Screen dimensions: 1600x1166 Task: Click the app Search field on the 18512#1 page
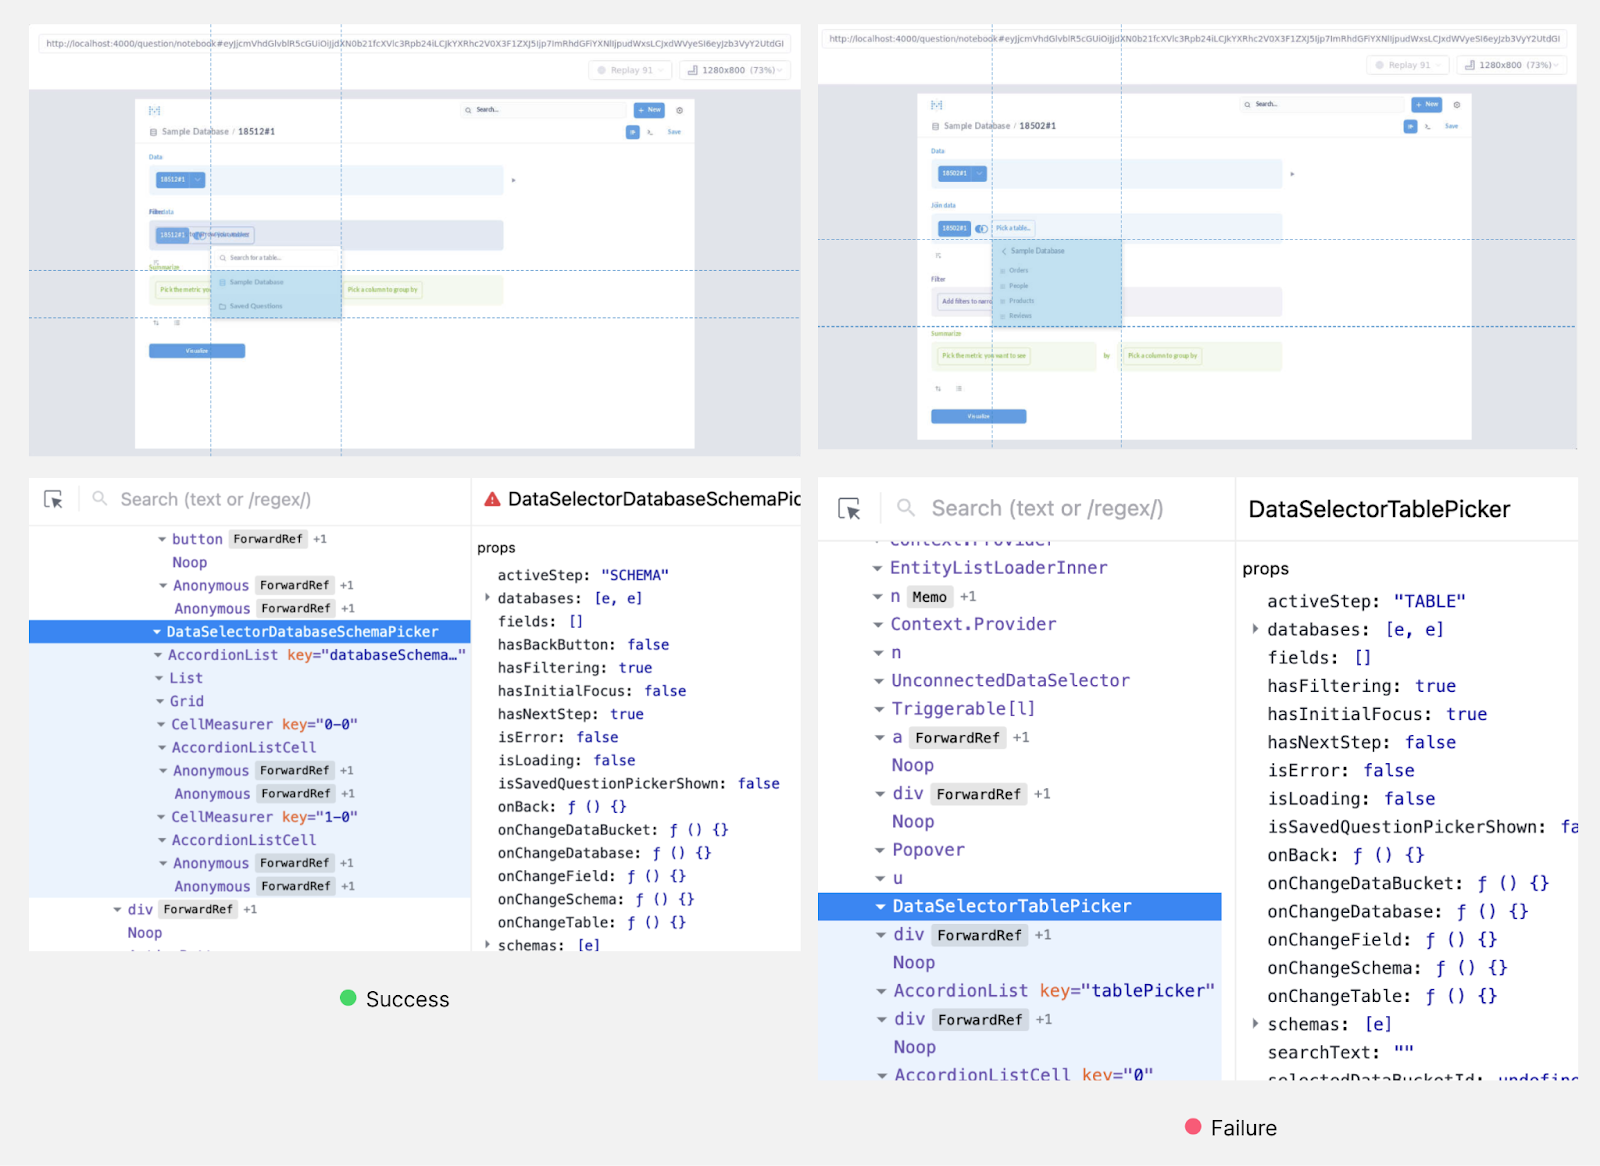click(542, 110)
